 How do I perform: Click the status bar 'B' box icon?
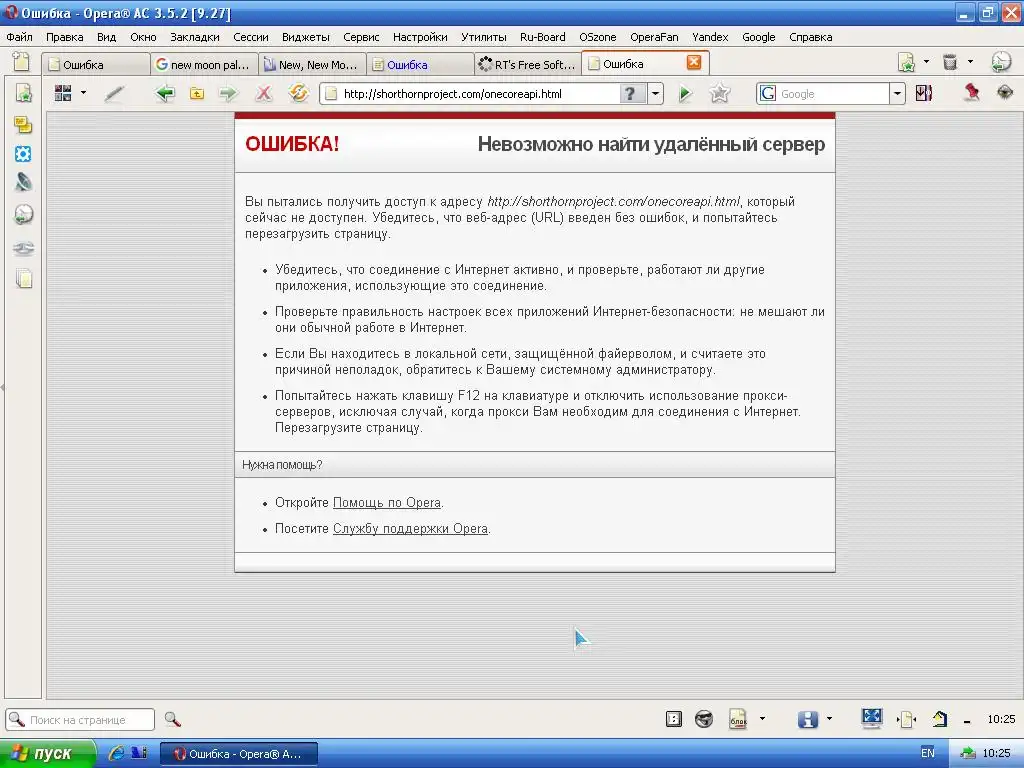[673, 719]
